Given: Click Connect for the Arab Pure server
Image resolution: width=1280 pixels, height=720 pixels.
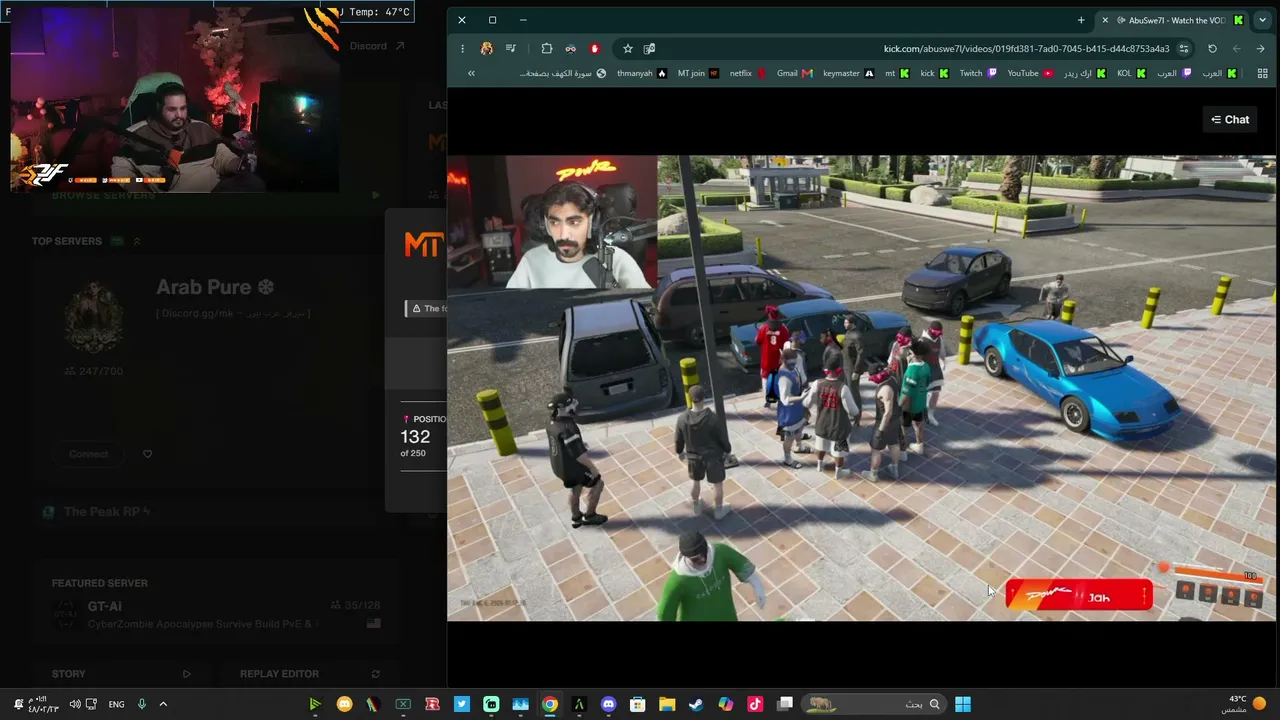Looking at the screenshot, I should pos(88,454).
